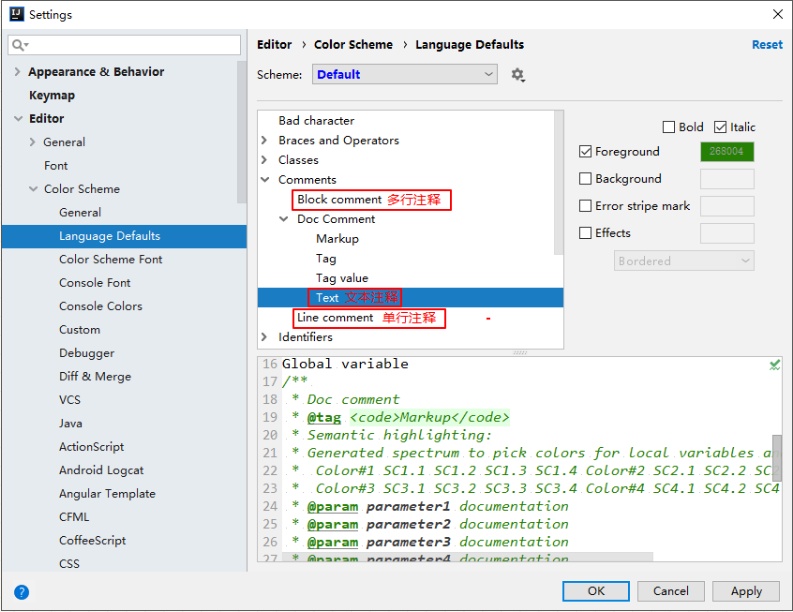The image size is (793, 612).
Task: Click the green checkmark inspection icon in preview
Action: point(774,366)
